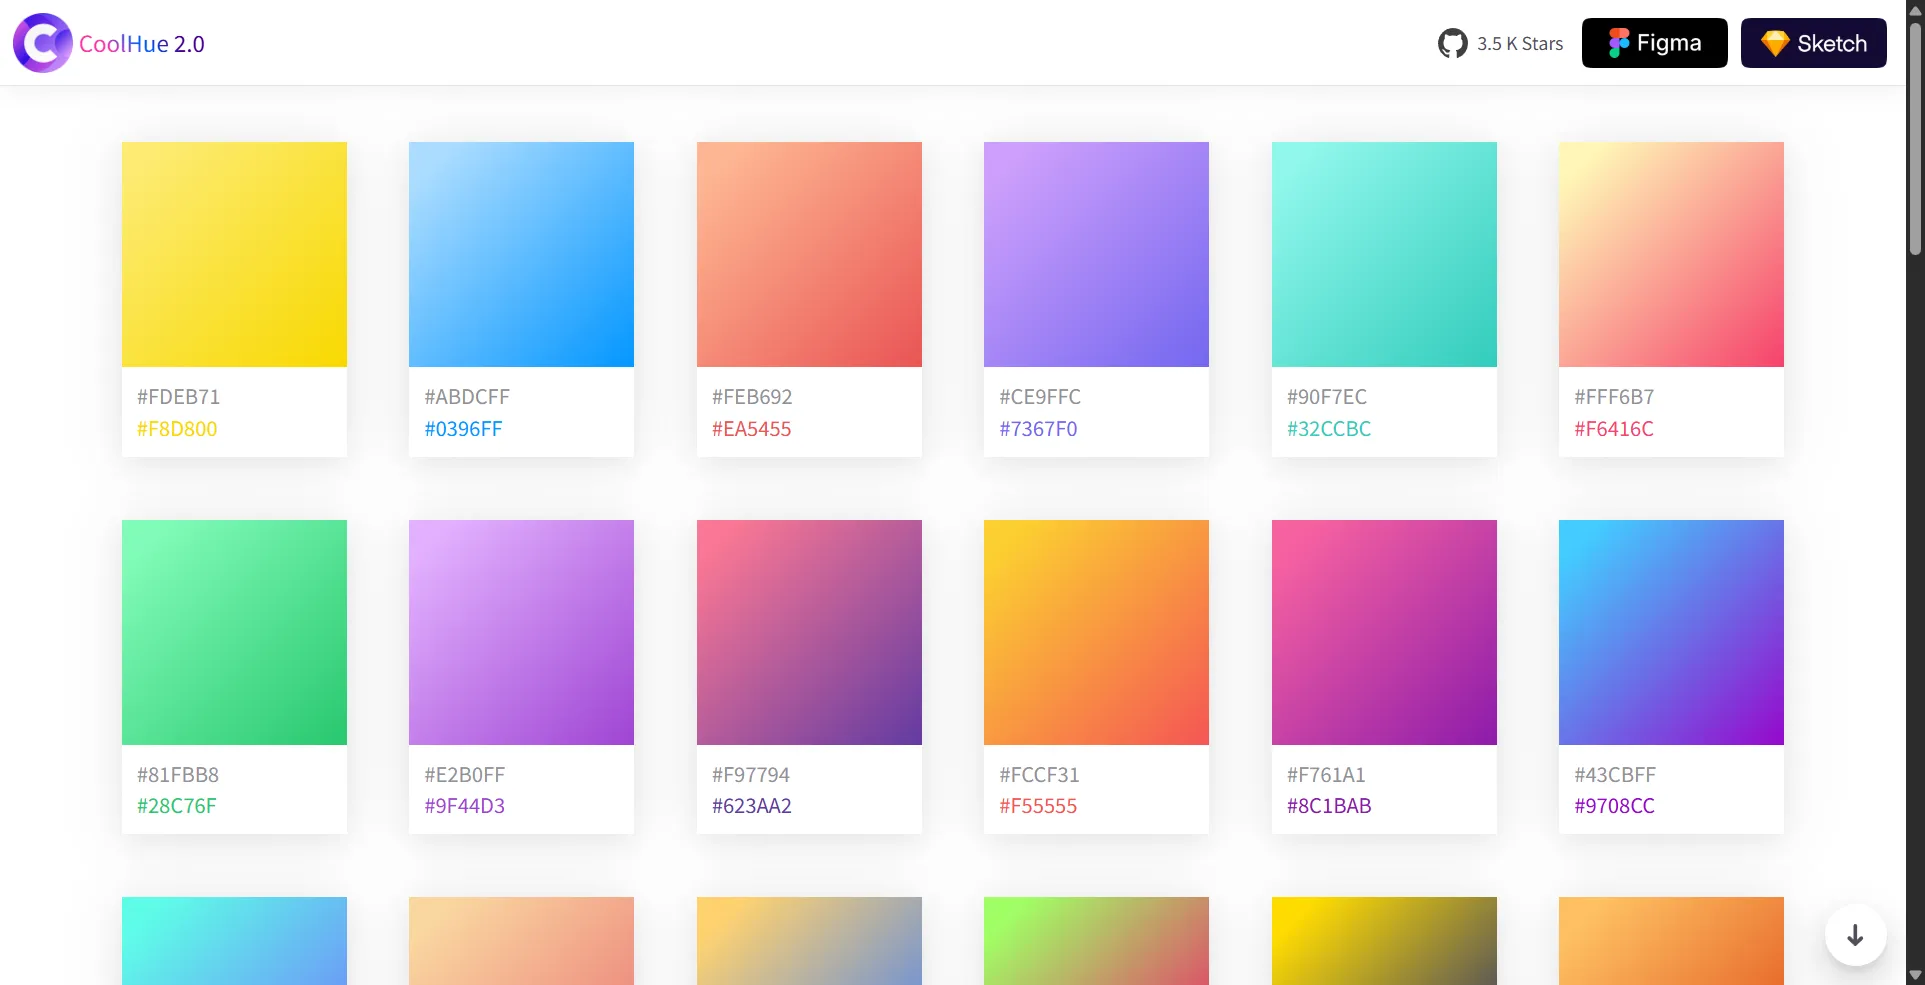Select the #43CBFF blue-violet gradient swatch
Viewport: 1925px width, 985px height.
pyautogui.click(x=1671, y=632)
